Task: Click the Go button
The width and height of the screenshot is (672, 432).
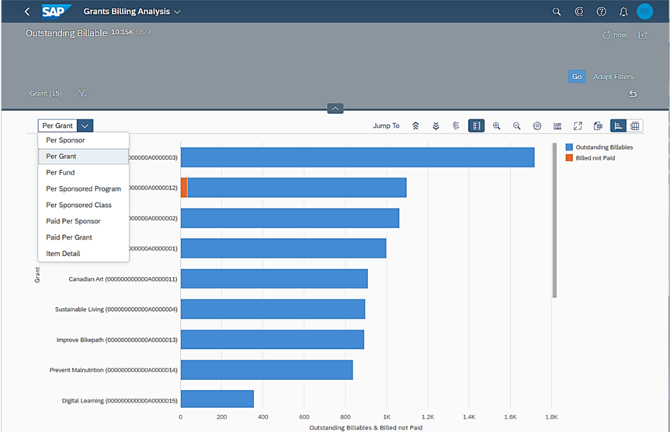Action: point(577,76)
